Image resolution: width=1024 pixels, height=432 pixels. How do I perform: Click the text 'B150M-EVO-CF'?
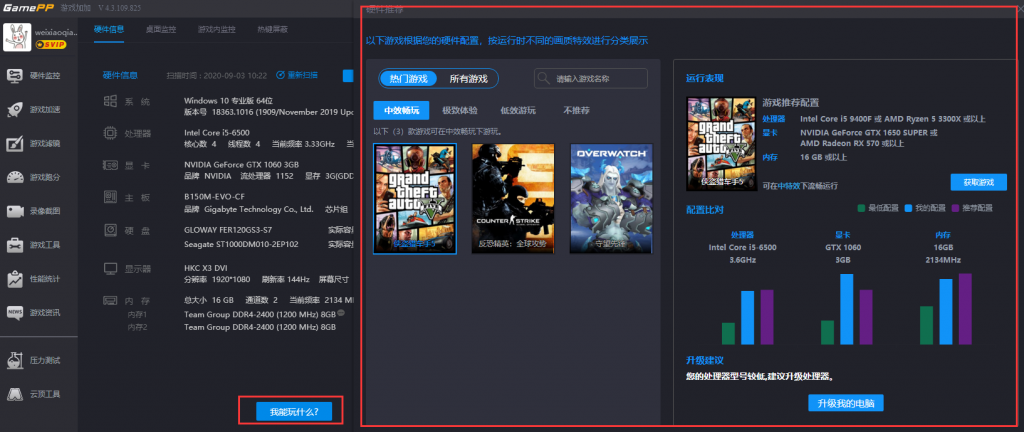(x=213, y=197)
